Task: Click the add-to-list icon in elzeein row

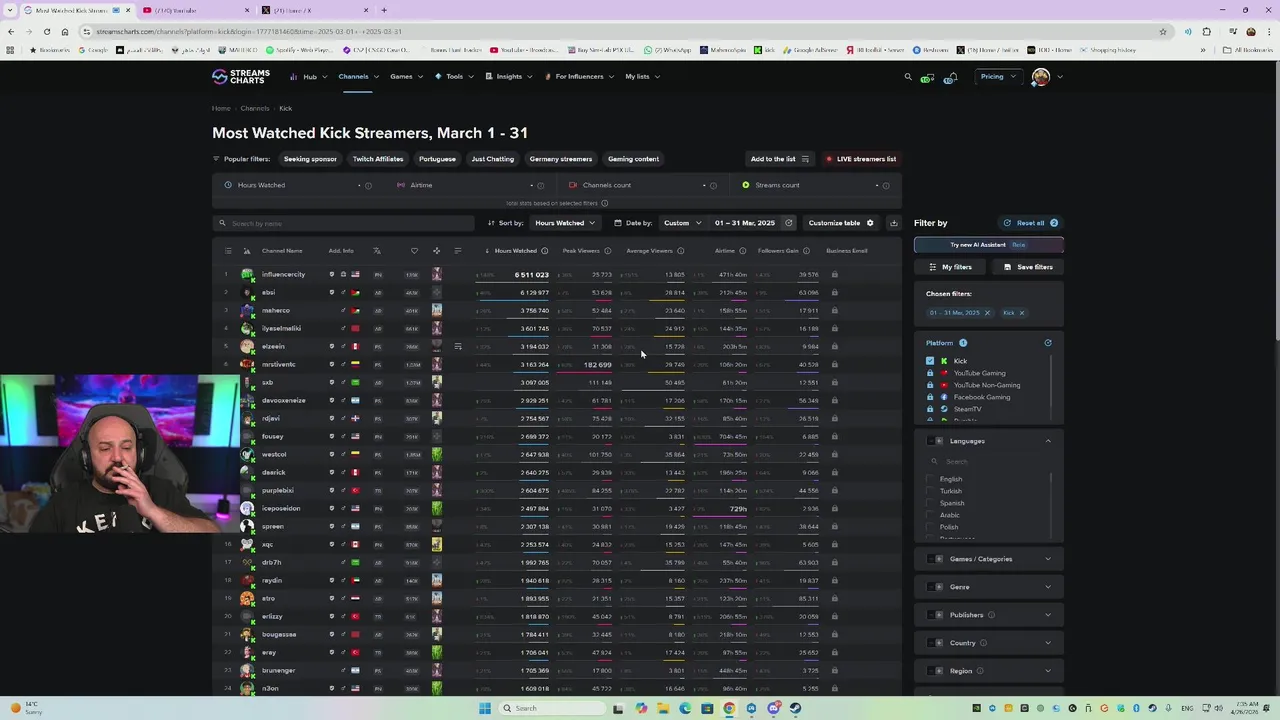Action: (x=458, y=347)
